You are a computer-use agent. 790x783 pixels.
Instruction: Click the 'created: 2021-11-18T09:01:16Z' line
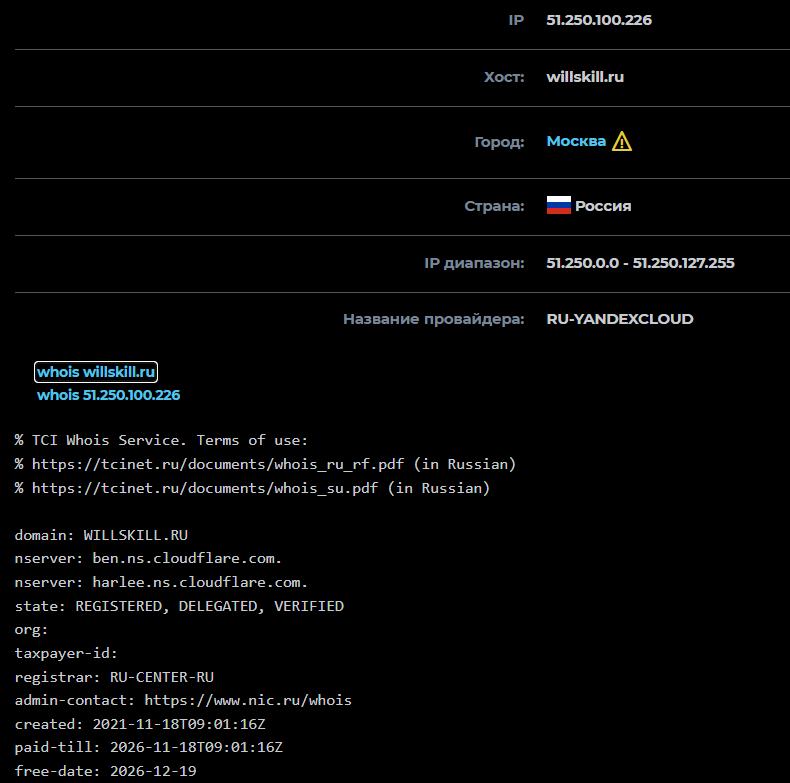140,724
